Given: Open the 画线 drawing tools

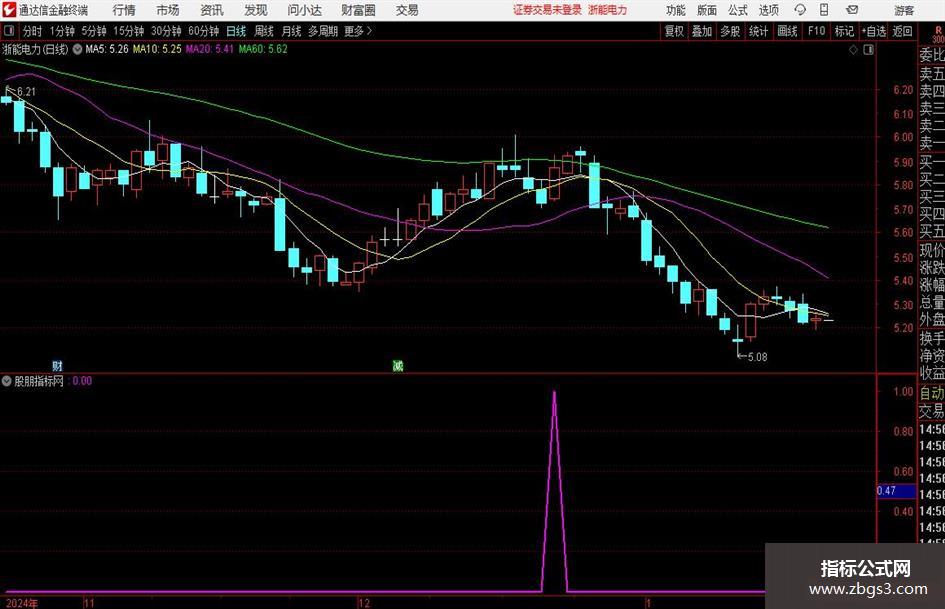Looking at the screenshot, I should coord(787,31).
